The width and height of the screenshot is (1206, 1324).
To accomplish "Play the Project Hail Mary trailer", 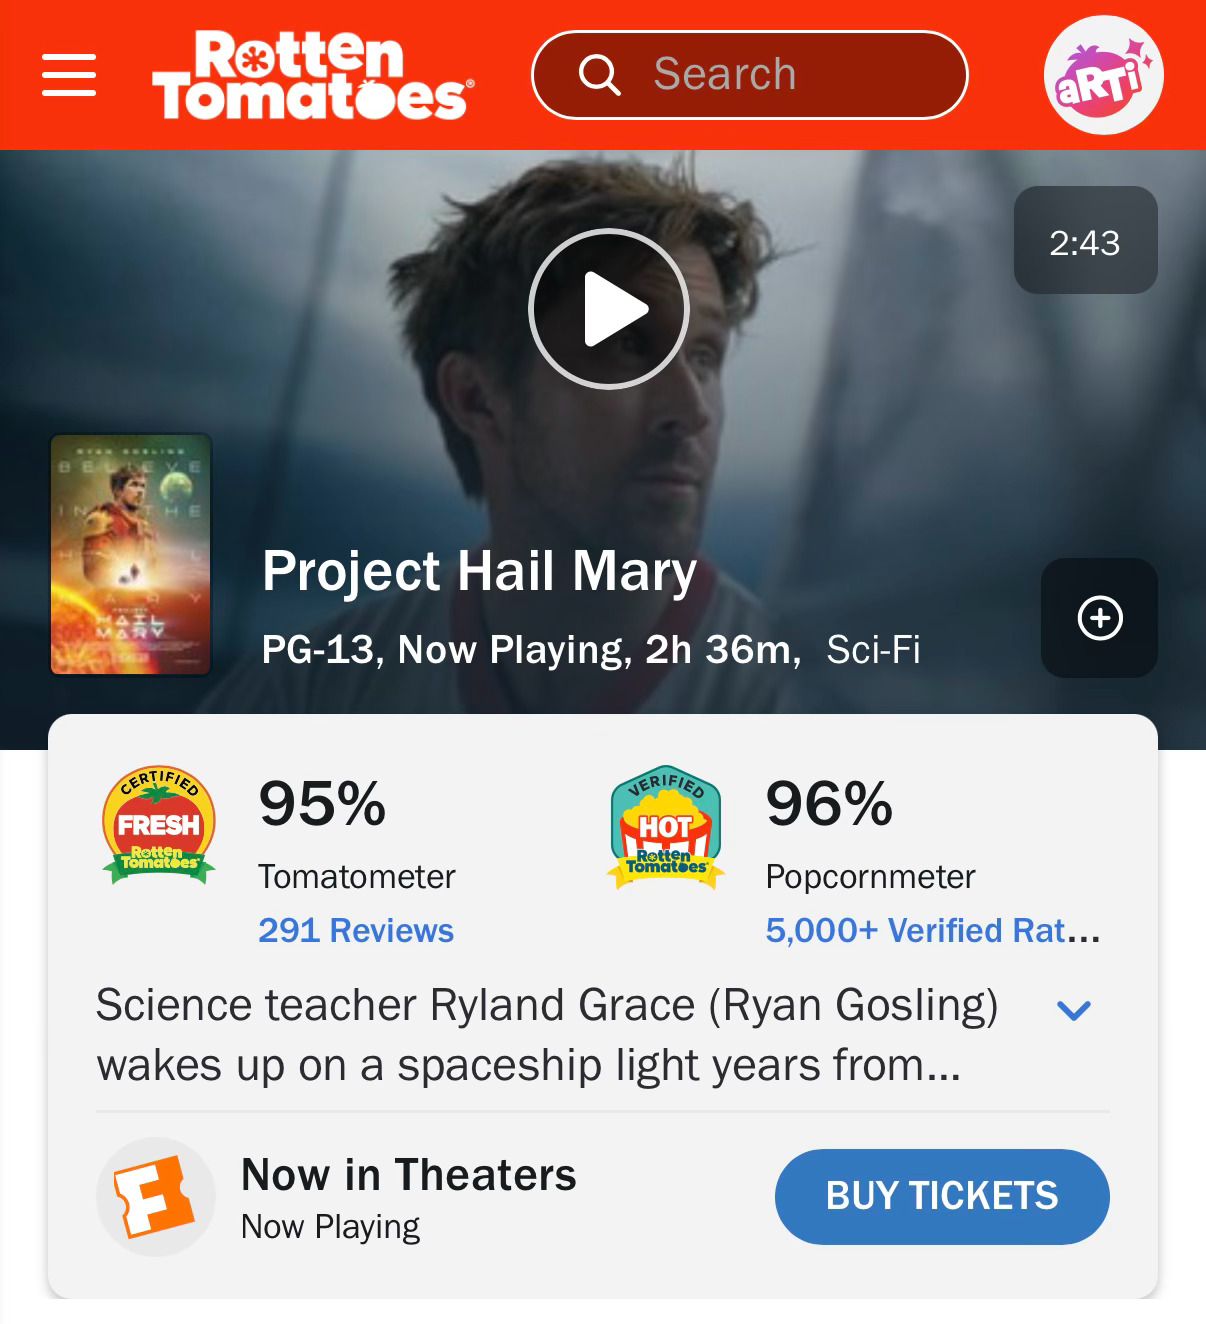I will tap(608, 309).
